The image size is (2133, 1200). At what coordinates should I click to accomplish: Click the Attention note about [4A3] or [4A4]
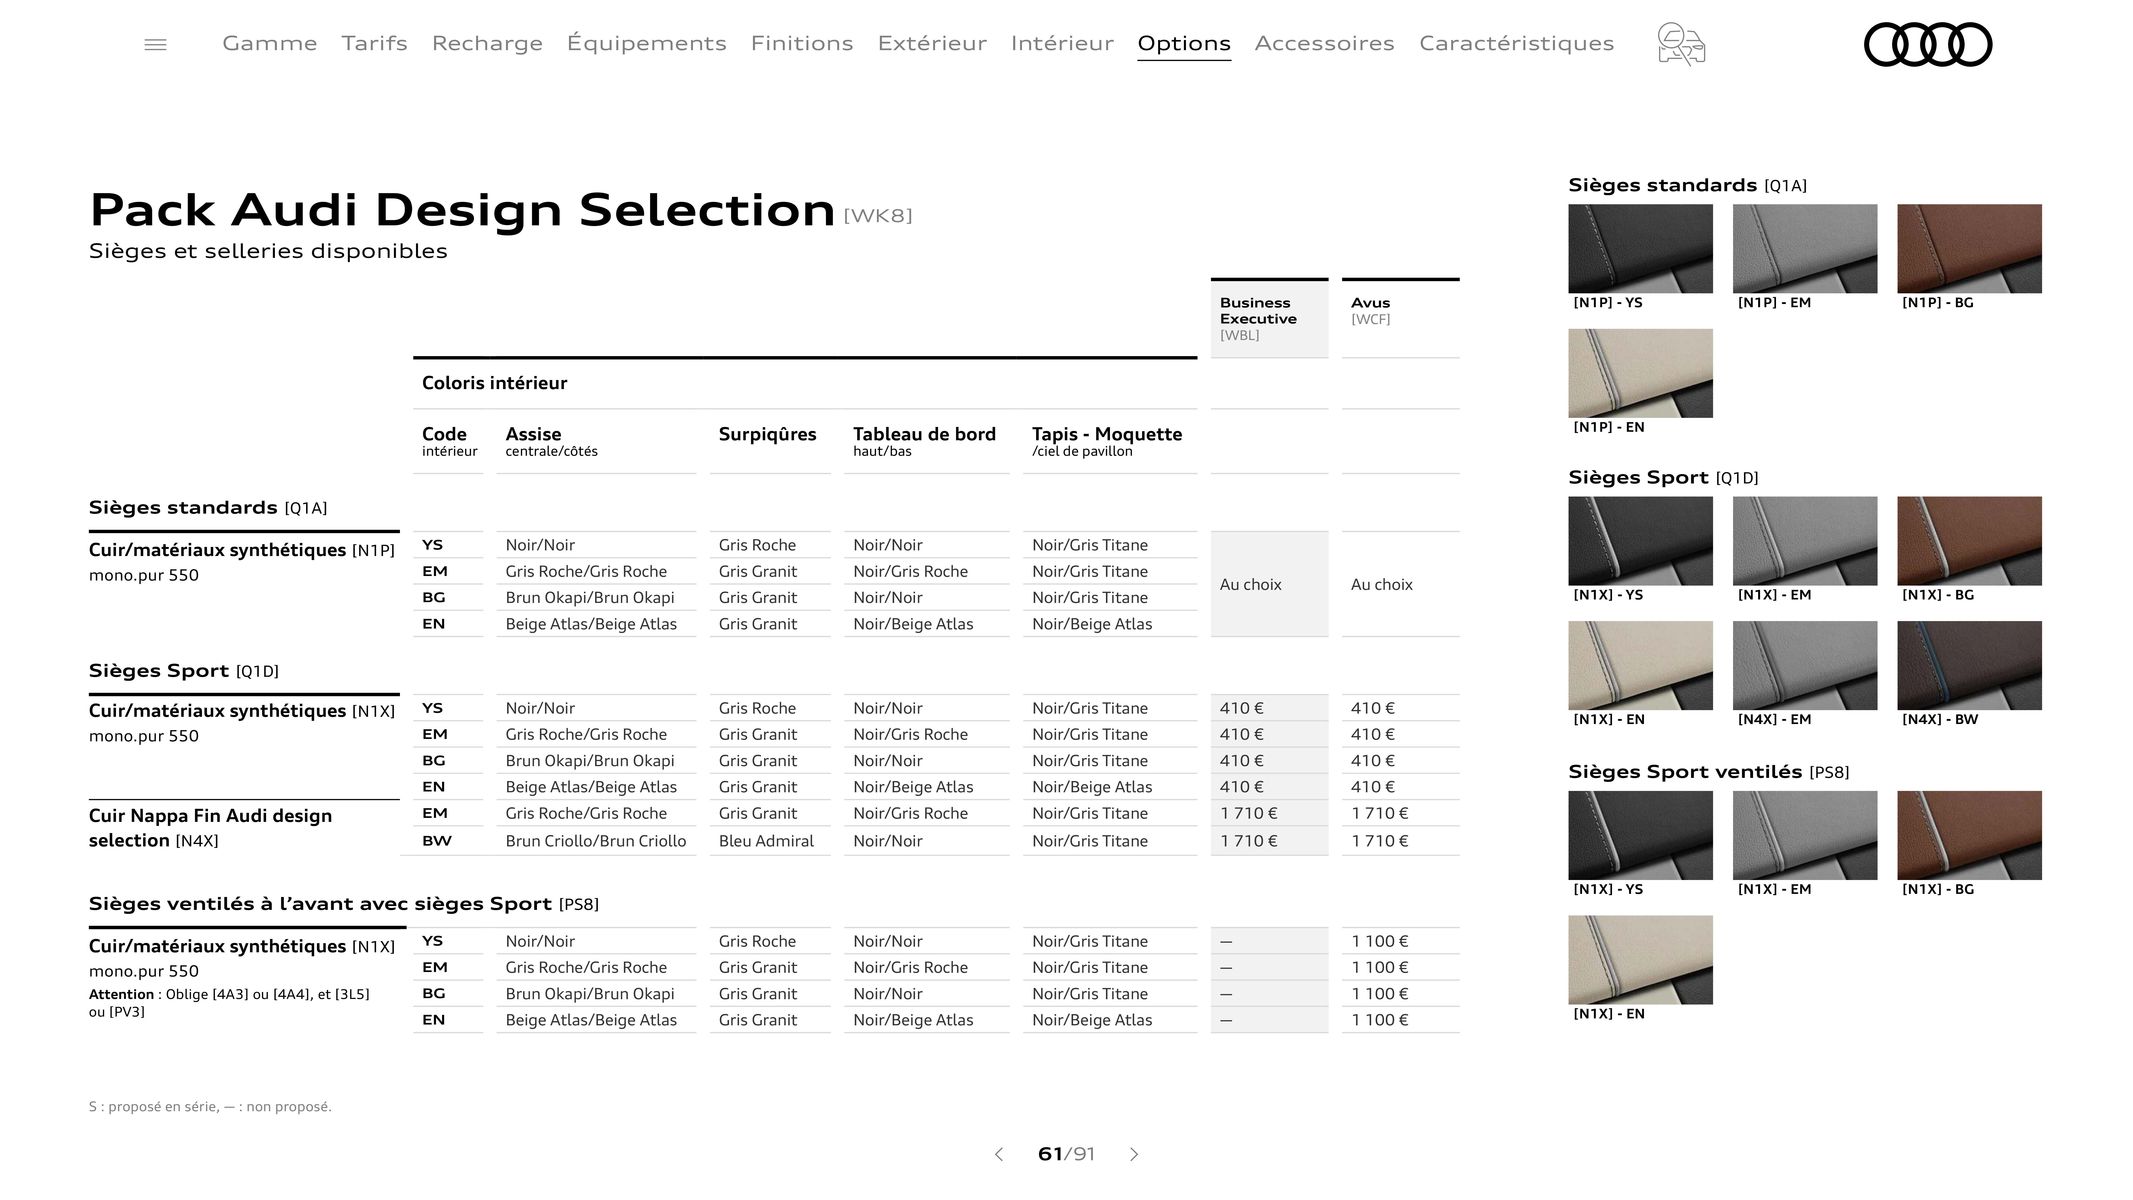pyautogui.click(x=229, y=1003)
